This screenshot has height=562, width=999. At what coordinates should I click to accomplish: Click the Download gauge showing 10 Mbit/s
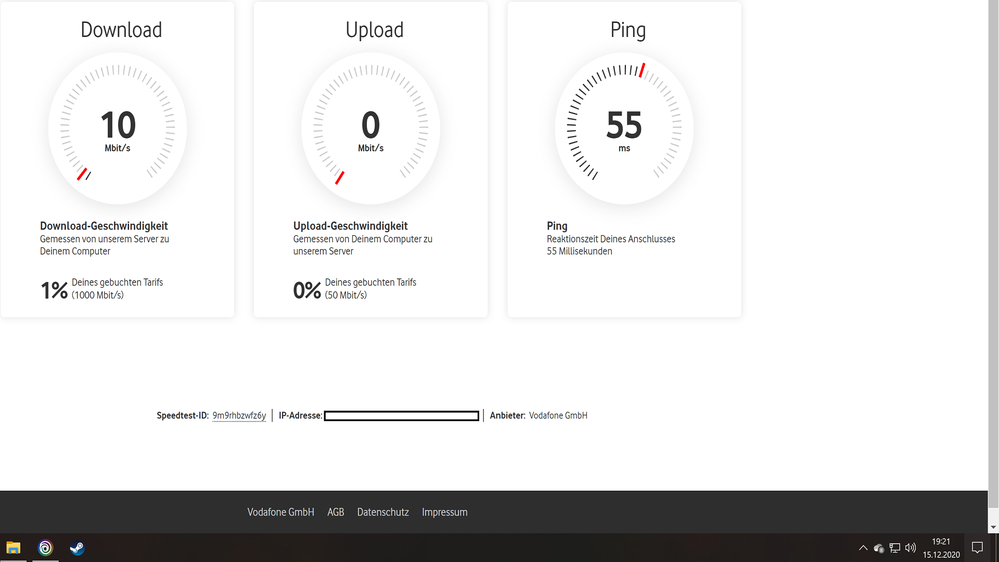coord(118,128)
